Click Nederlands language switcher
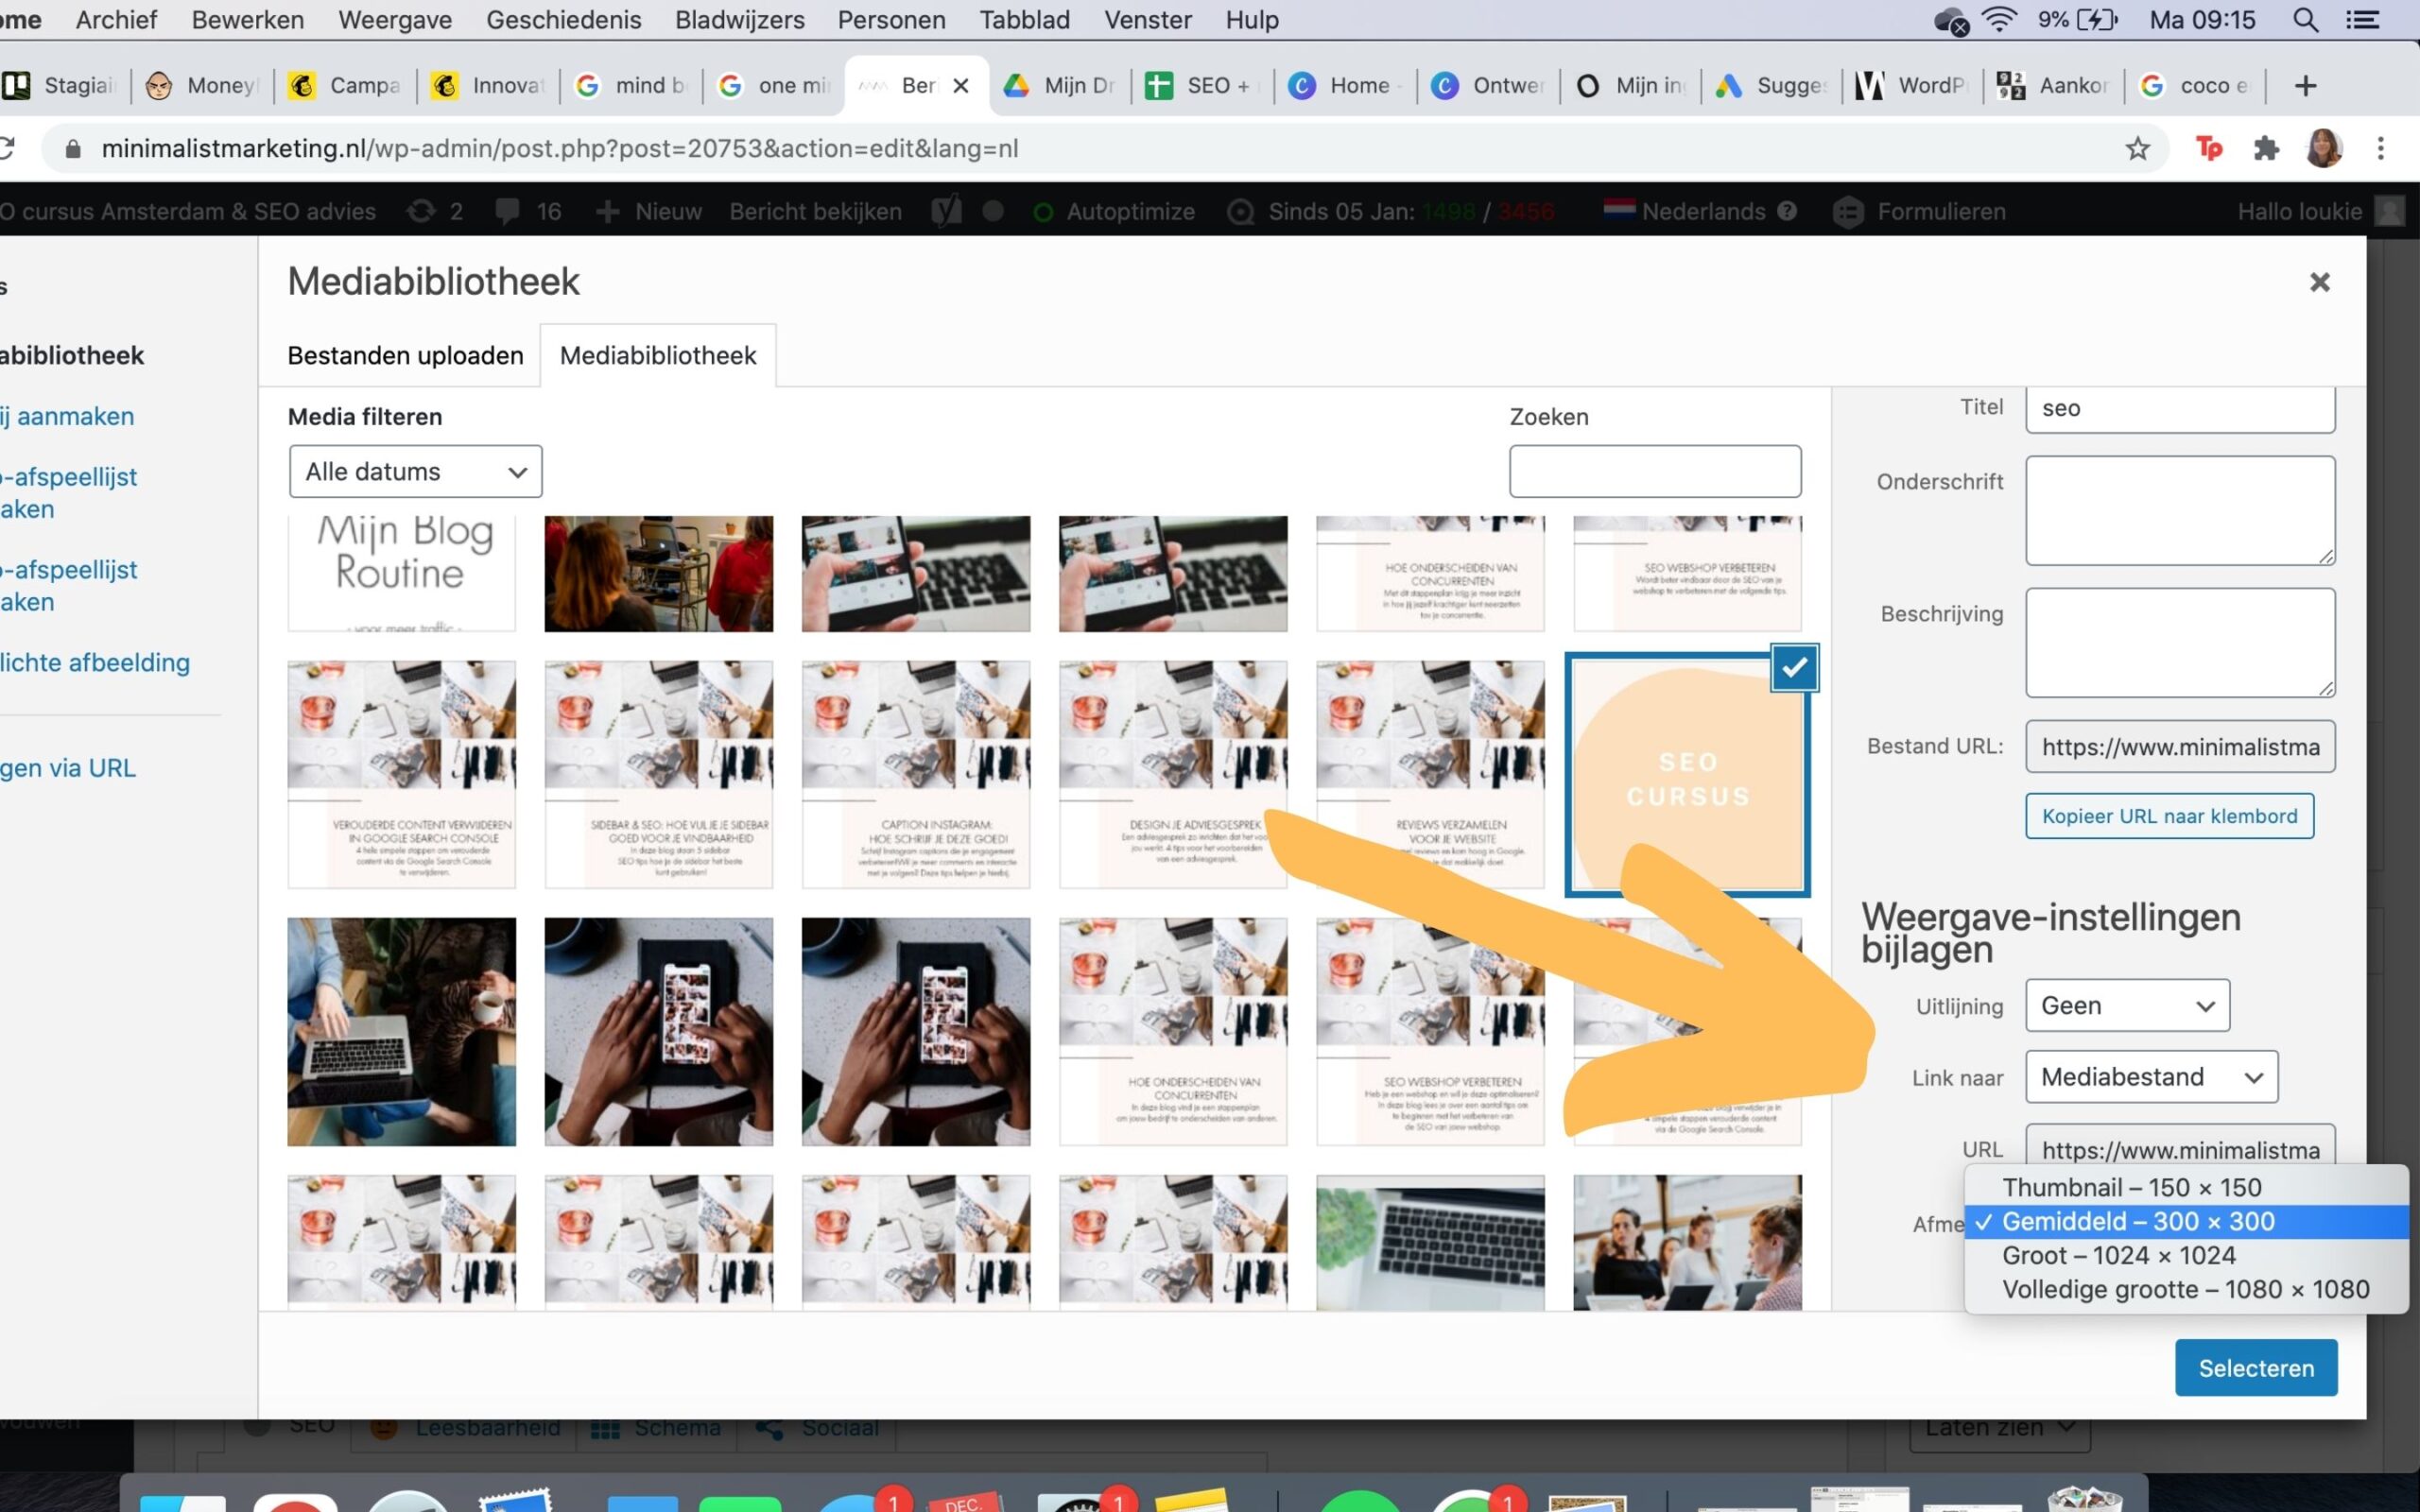This screenshot has width=2420, height=1512. [x=1700, y=211]
